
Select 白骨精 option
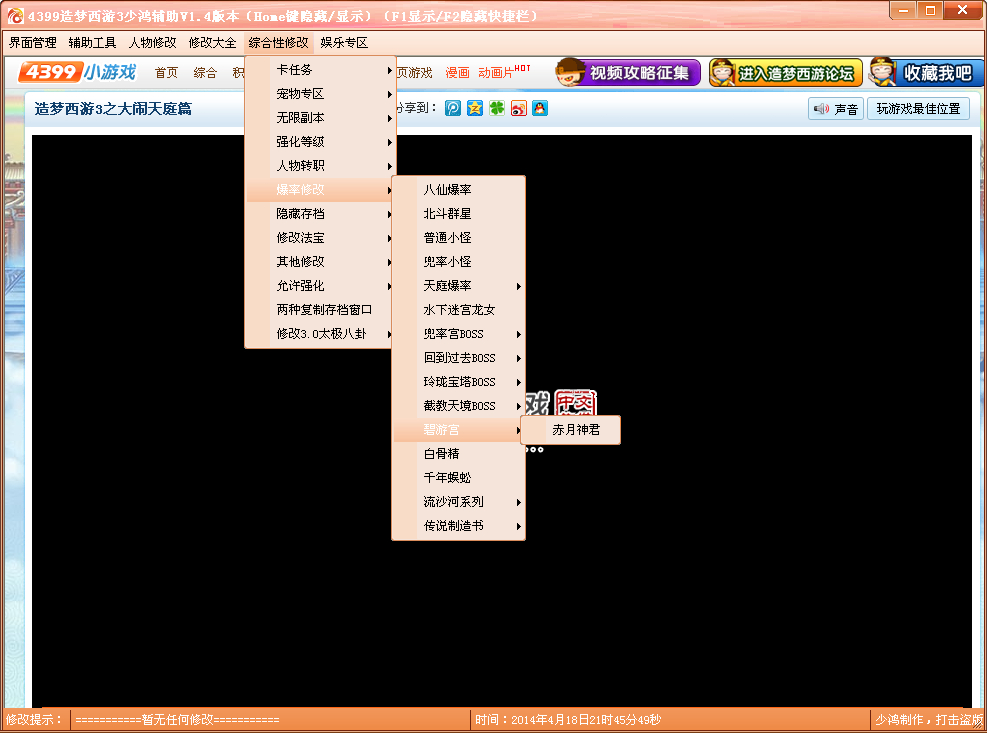click(x=458, y=453)
